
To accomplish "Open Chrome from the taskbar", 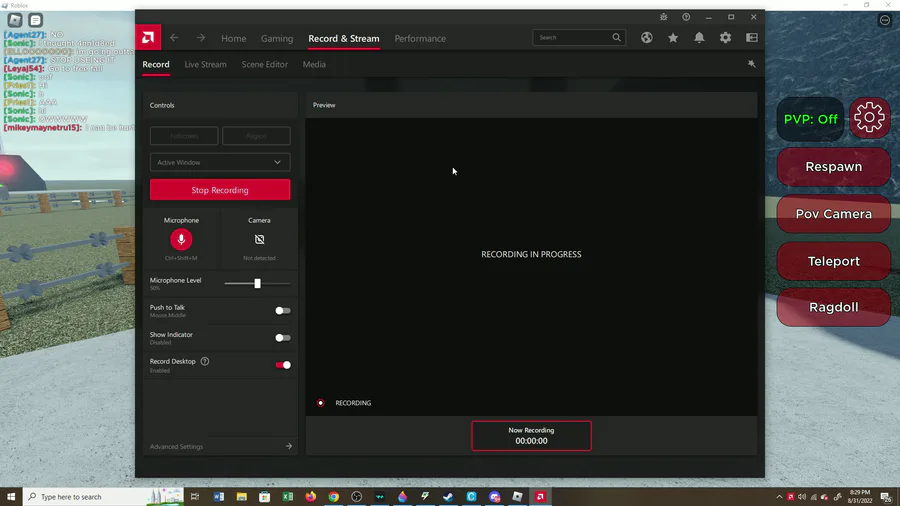I will point(333,497).
